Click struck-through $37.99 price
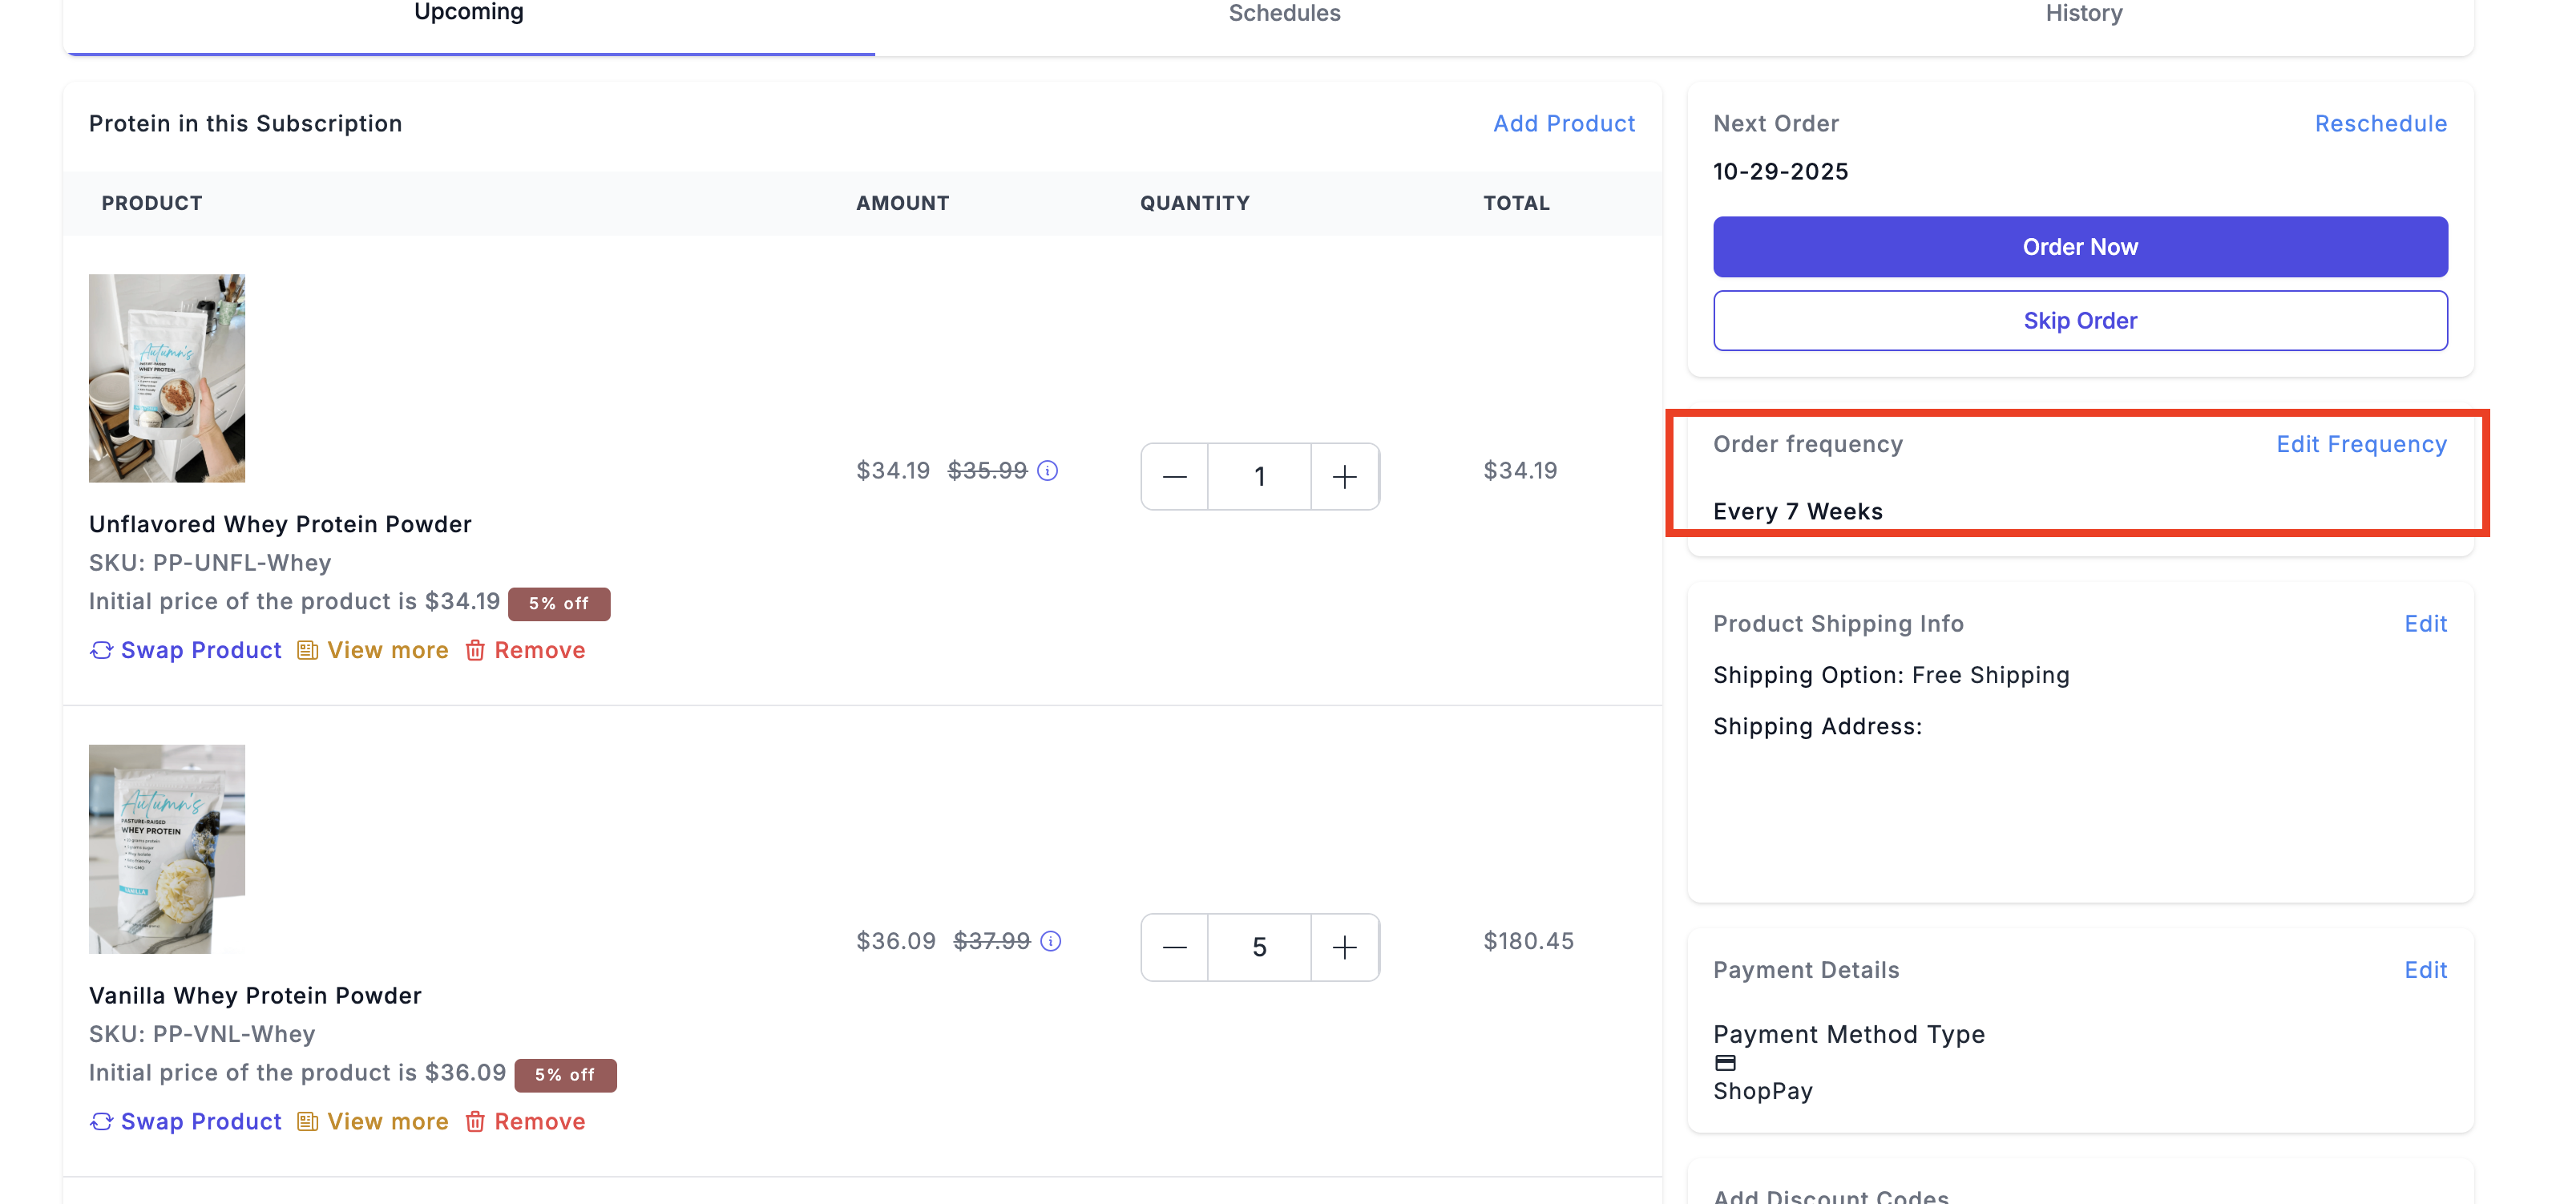The image size is (2576, 1204). [x=992, y=941]
